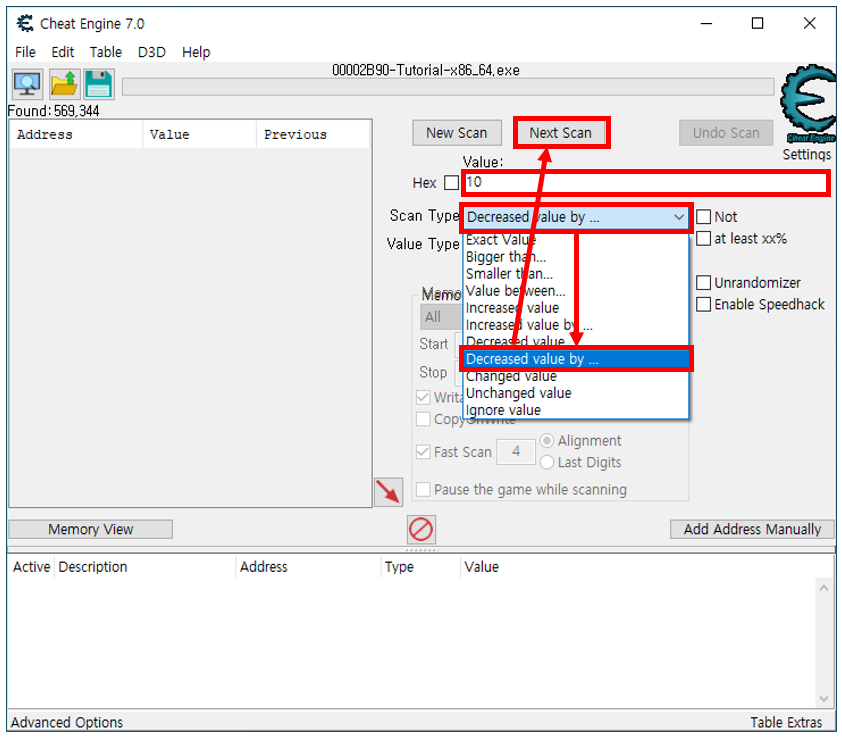Choose Changed value scan type

click(x=576, y=376)
